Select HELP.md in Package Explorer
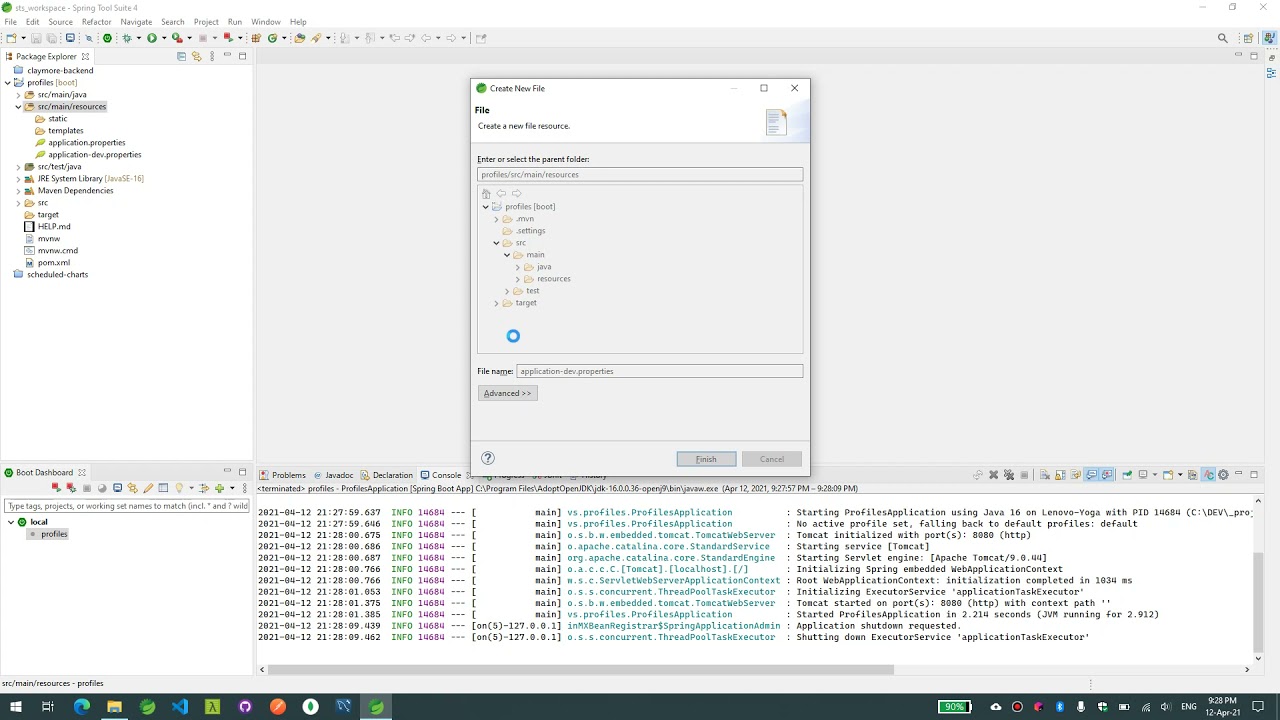Viewport: 1280px width, 720px height. pyautogui.click(x=54, y=227)
